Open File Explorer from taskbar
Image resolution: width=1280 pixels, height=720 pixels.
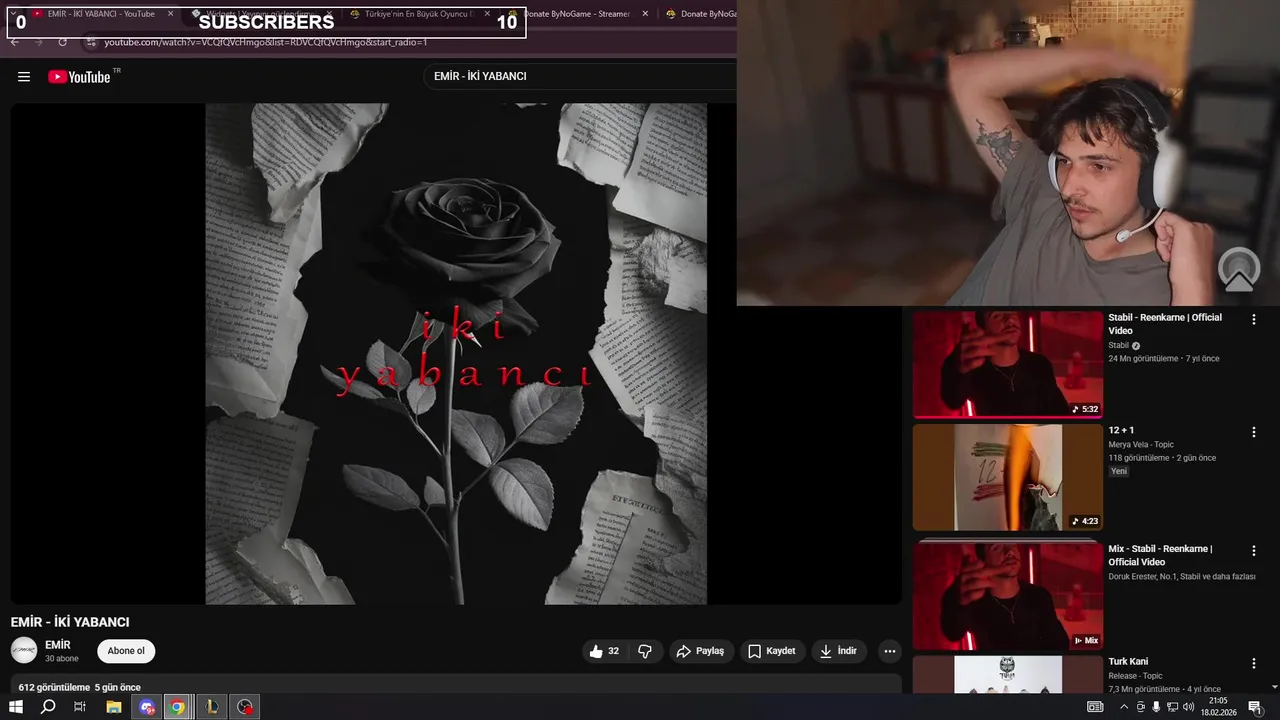(114, 707)
